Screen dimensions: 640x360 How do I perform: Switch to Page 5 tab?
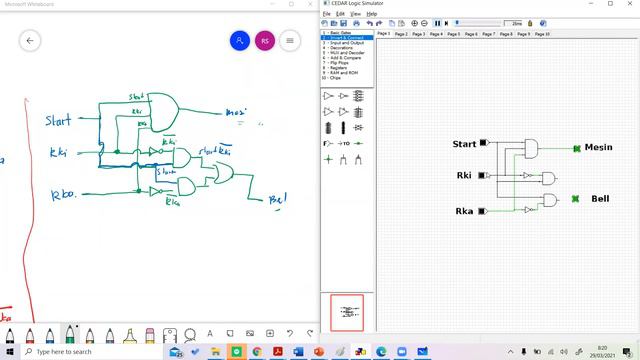(453, 34)
